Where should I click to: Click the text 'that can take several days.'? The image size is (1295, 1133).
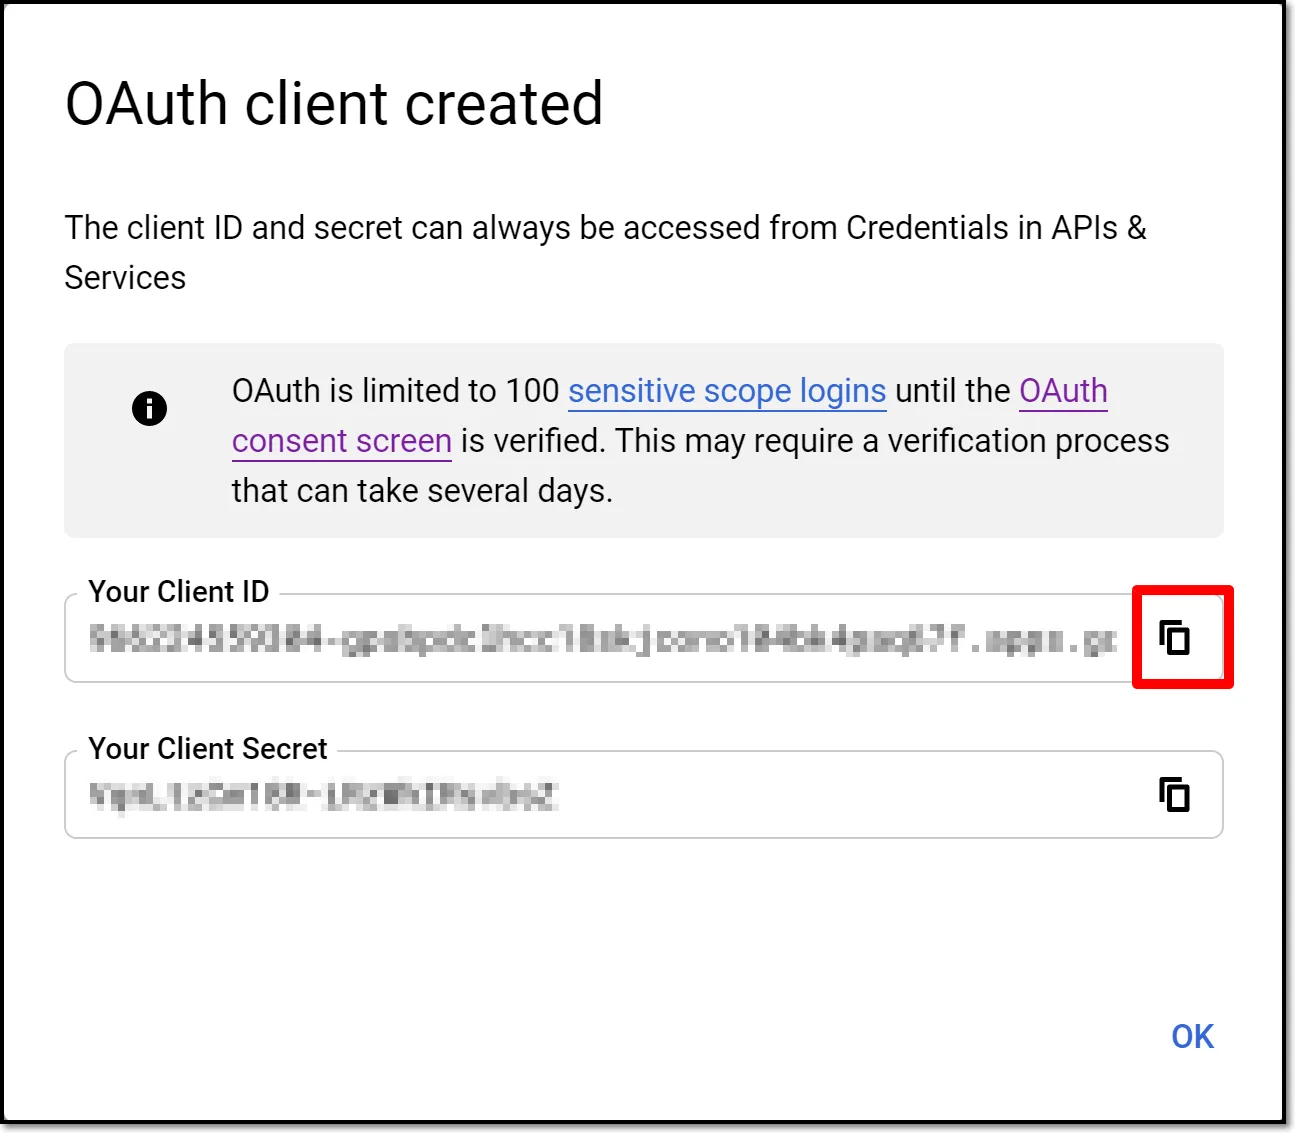[x=422, y=491]
